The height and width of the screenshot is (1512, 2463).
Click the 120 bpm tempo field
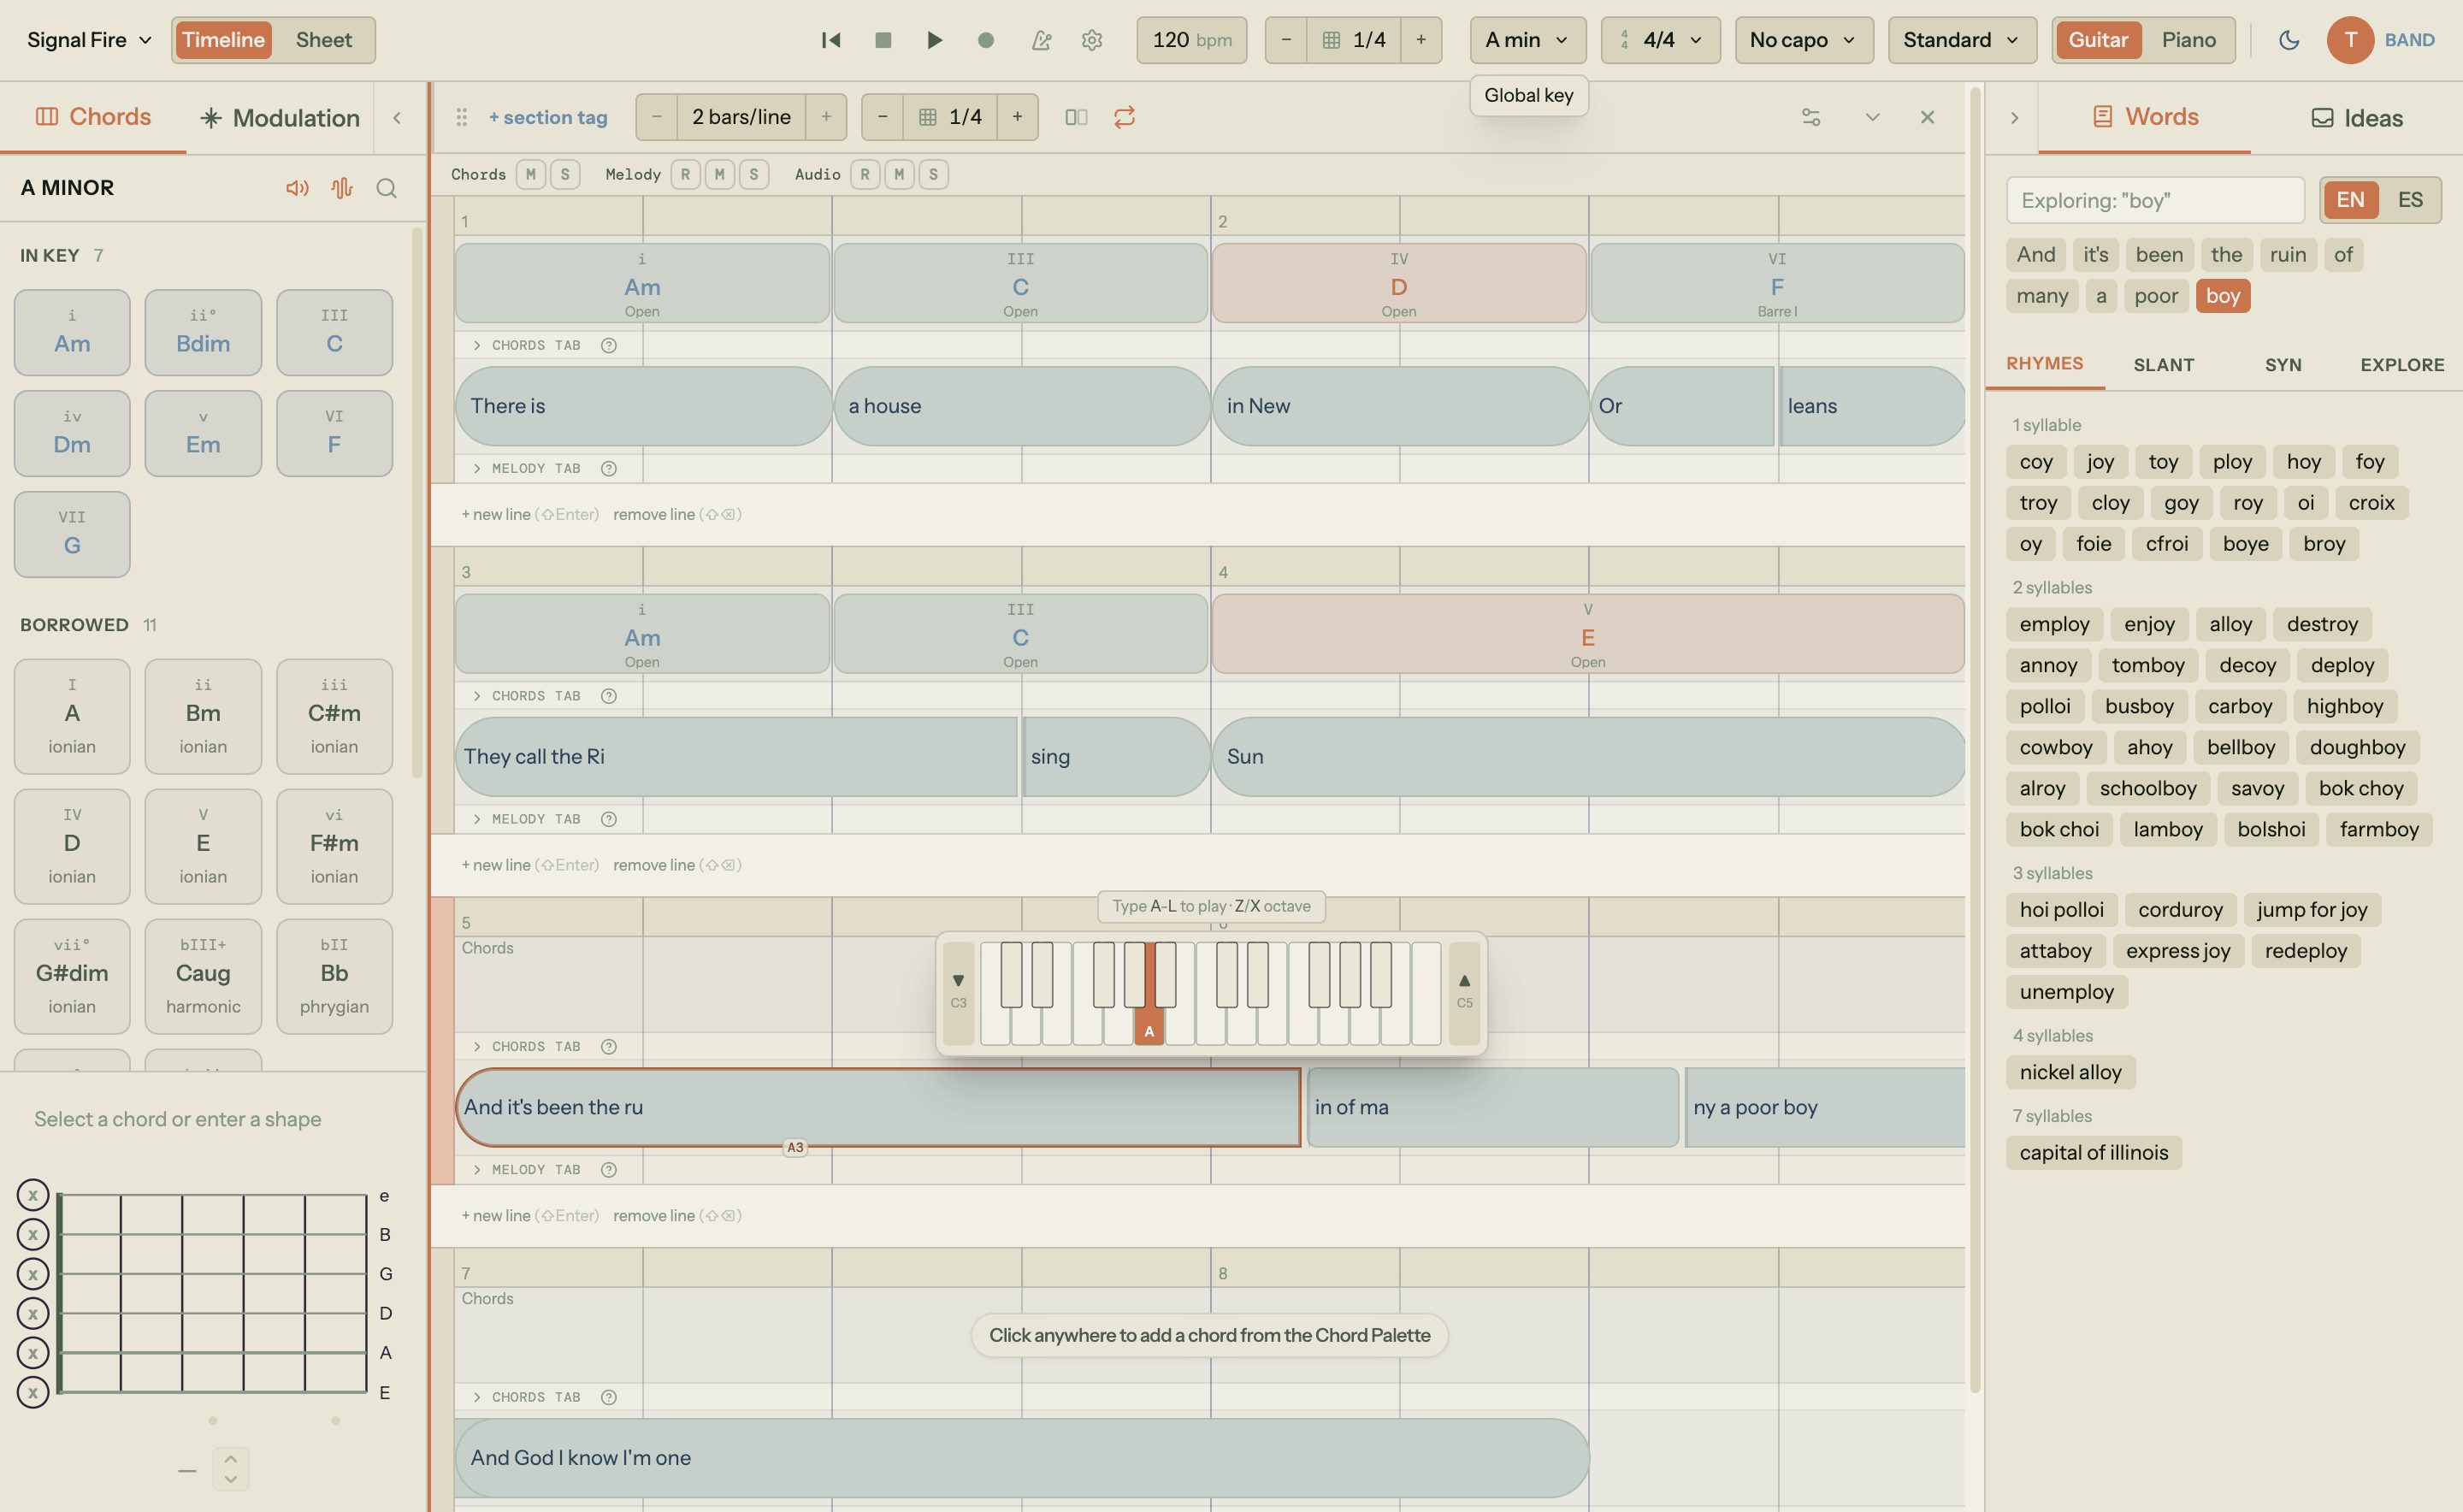(x=1191, y=40)
